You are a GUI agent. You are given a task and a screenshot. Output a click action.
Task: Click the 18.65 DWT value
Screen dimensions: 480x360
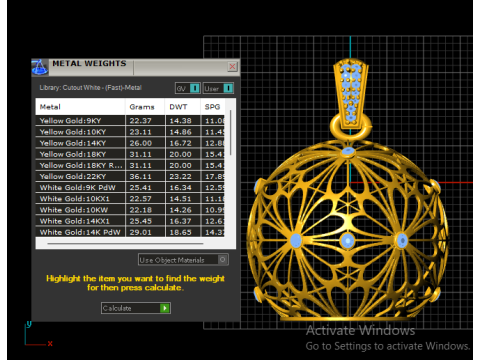(x=180, y=232)
